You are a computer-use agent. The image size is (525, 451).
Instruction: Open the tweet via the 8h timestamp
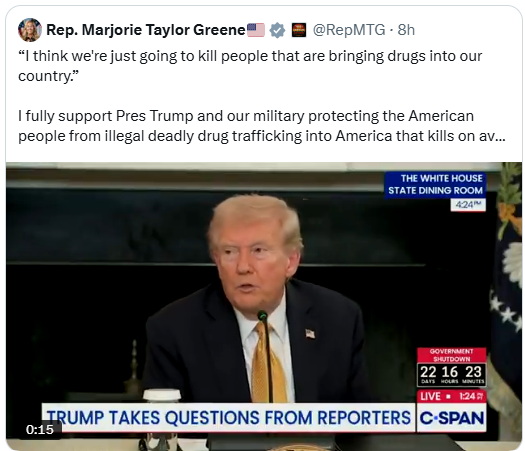pyautogui.click(x=406, y=30)
